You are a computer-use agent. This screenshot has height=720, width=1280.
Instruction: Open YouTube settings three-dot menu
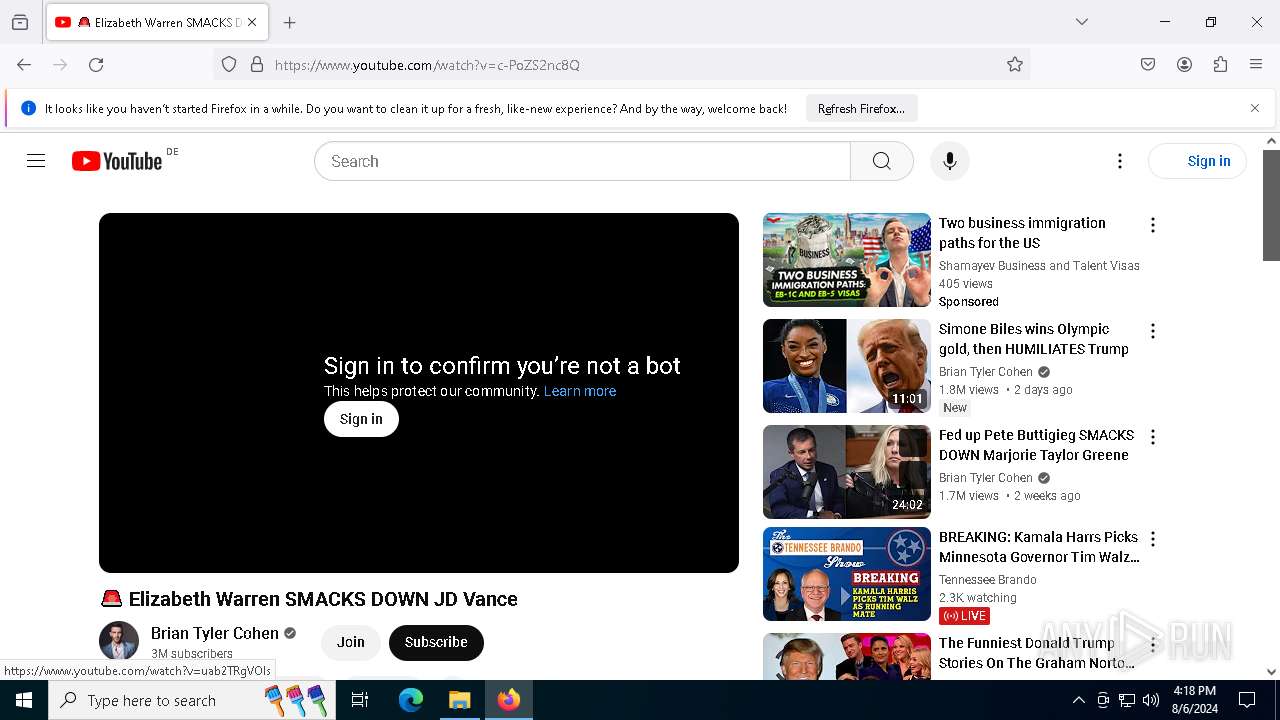[1120, 161]
